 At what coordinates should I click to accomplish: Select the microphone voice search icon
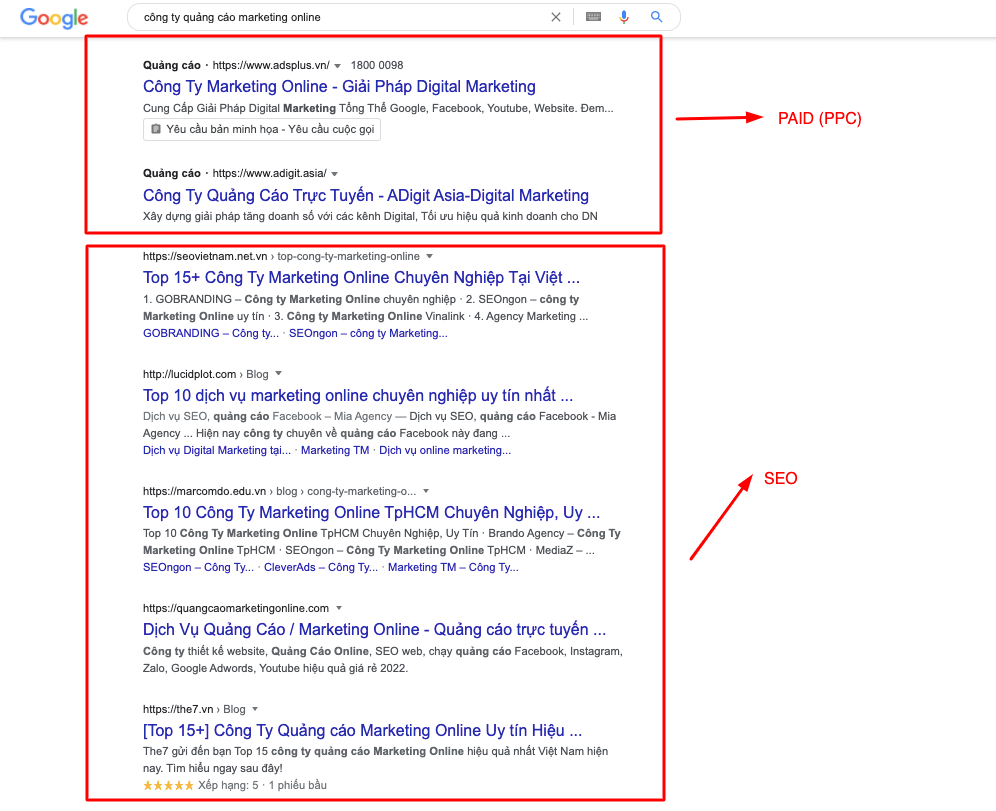point(623,17)
